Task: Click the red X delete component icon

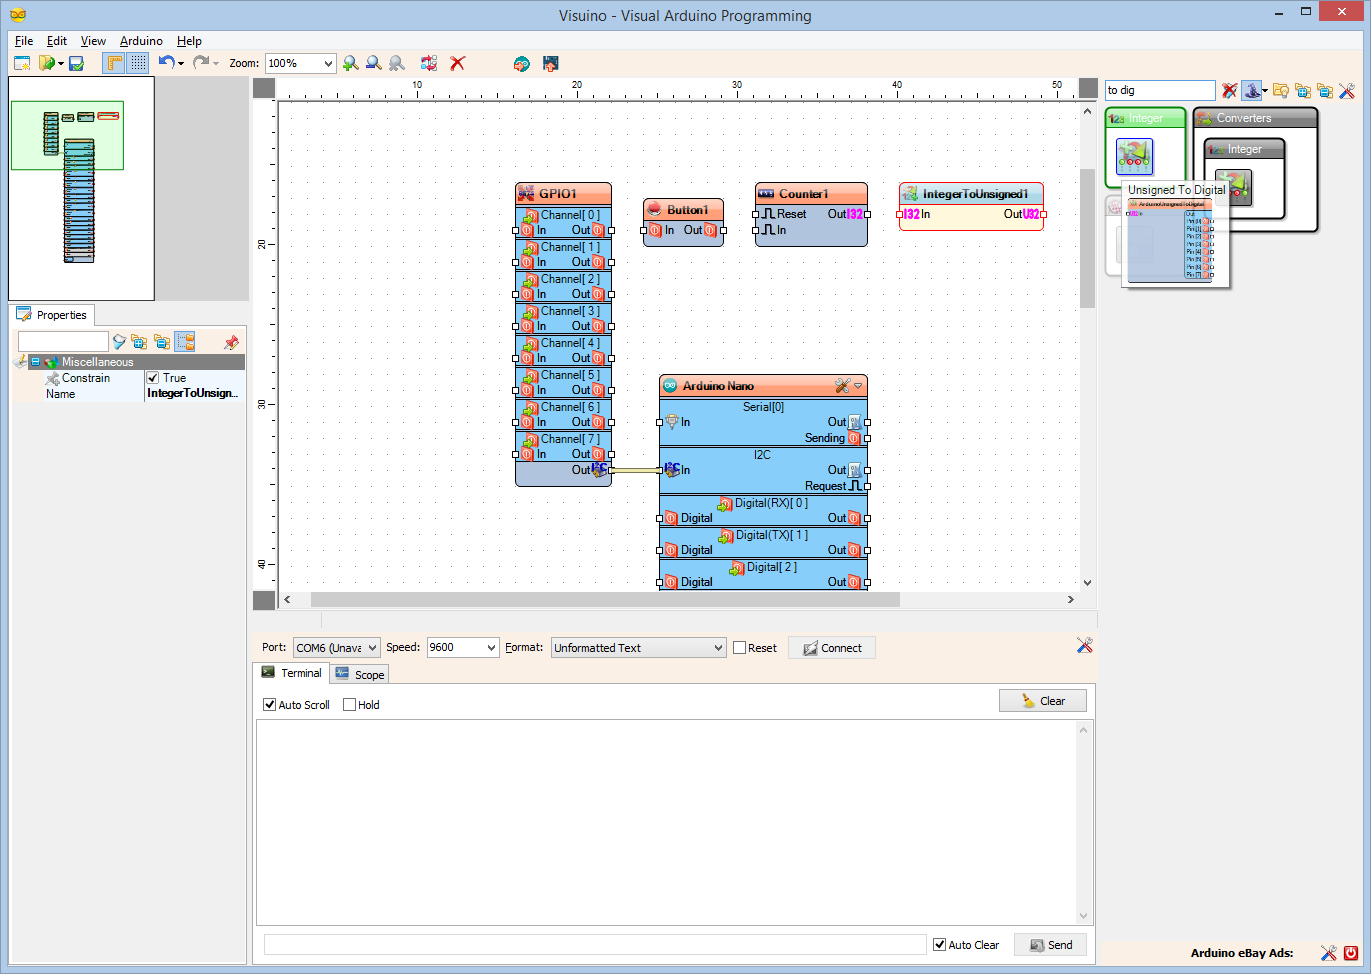Action: pos(457,62)
